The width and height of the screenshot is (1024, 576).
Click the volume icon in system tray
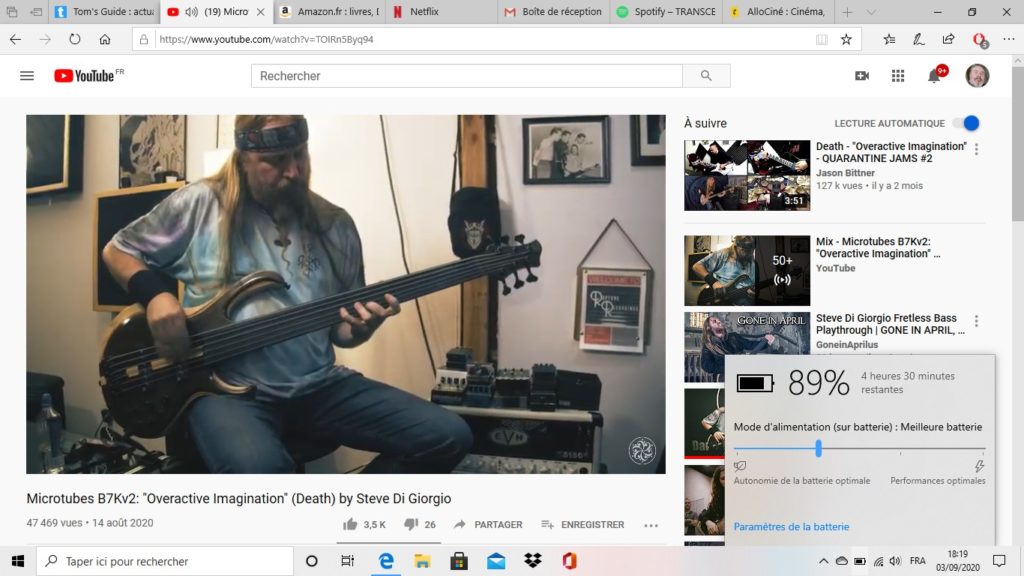point(895,561)
